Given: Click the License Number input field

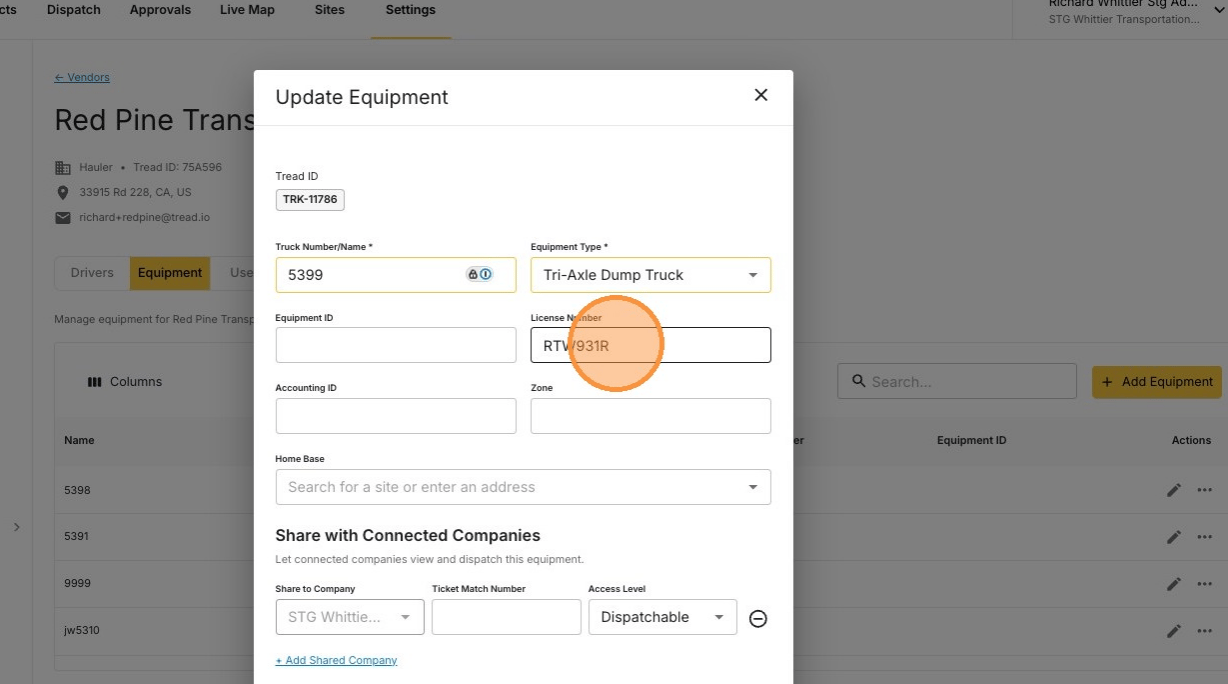Looking at the screenshot, I should tap(651, 345).
